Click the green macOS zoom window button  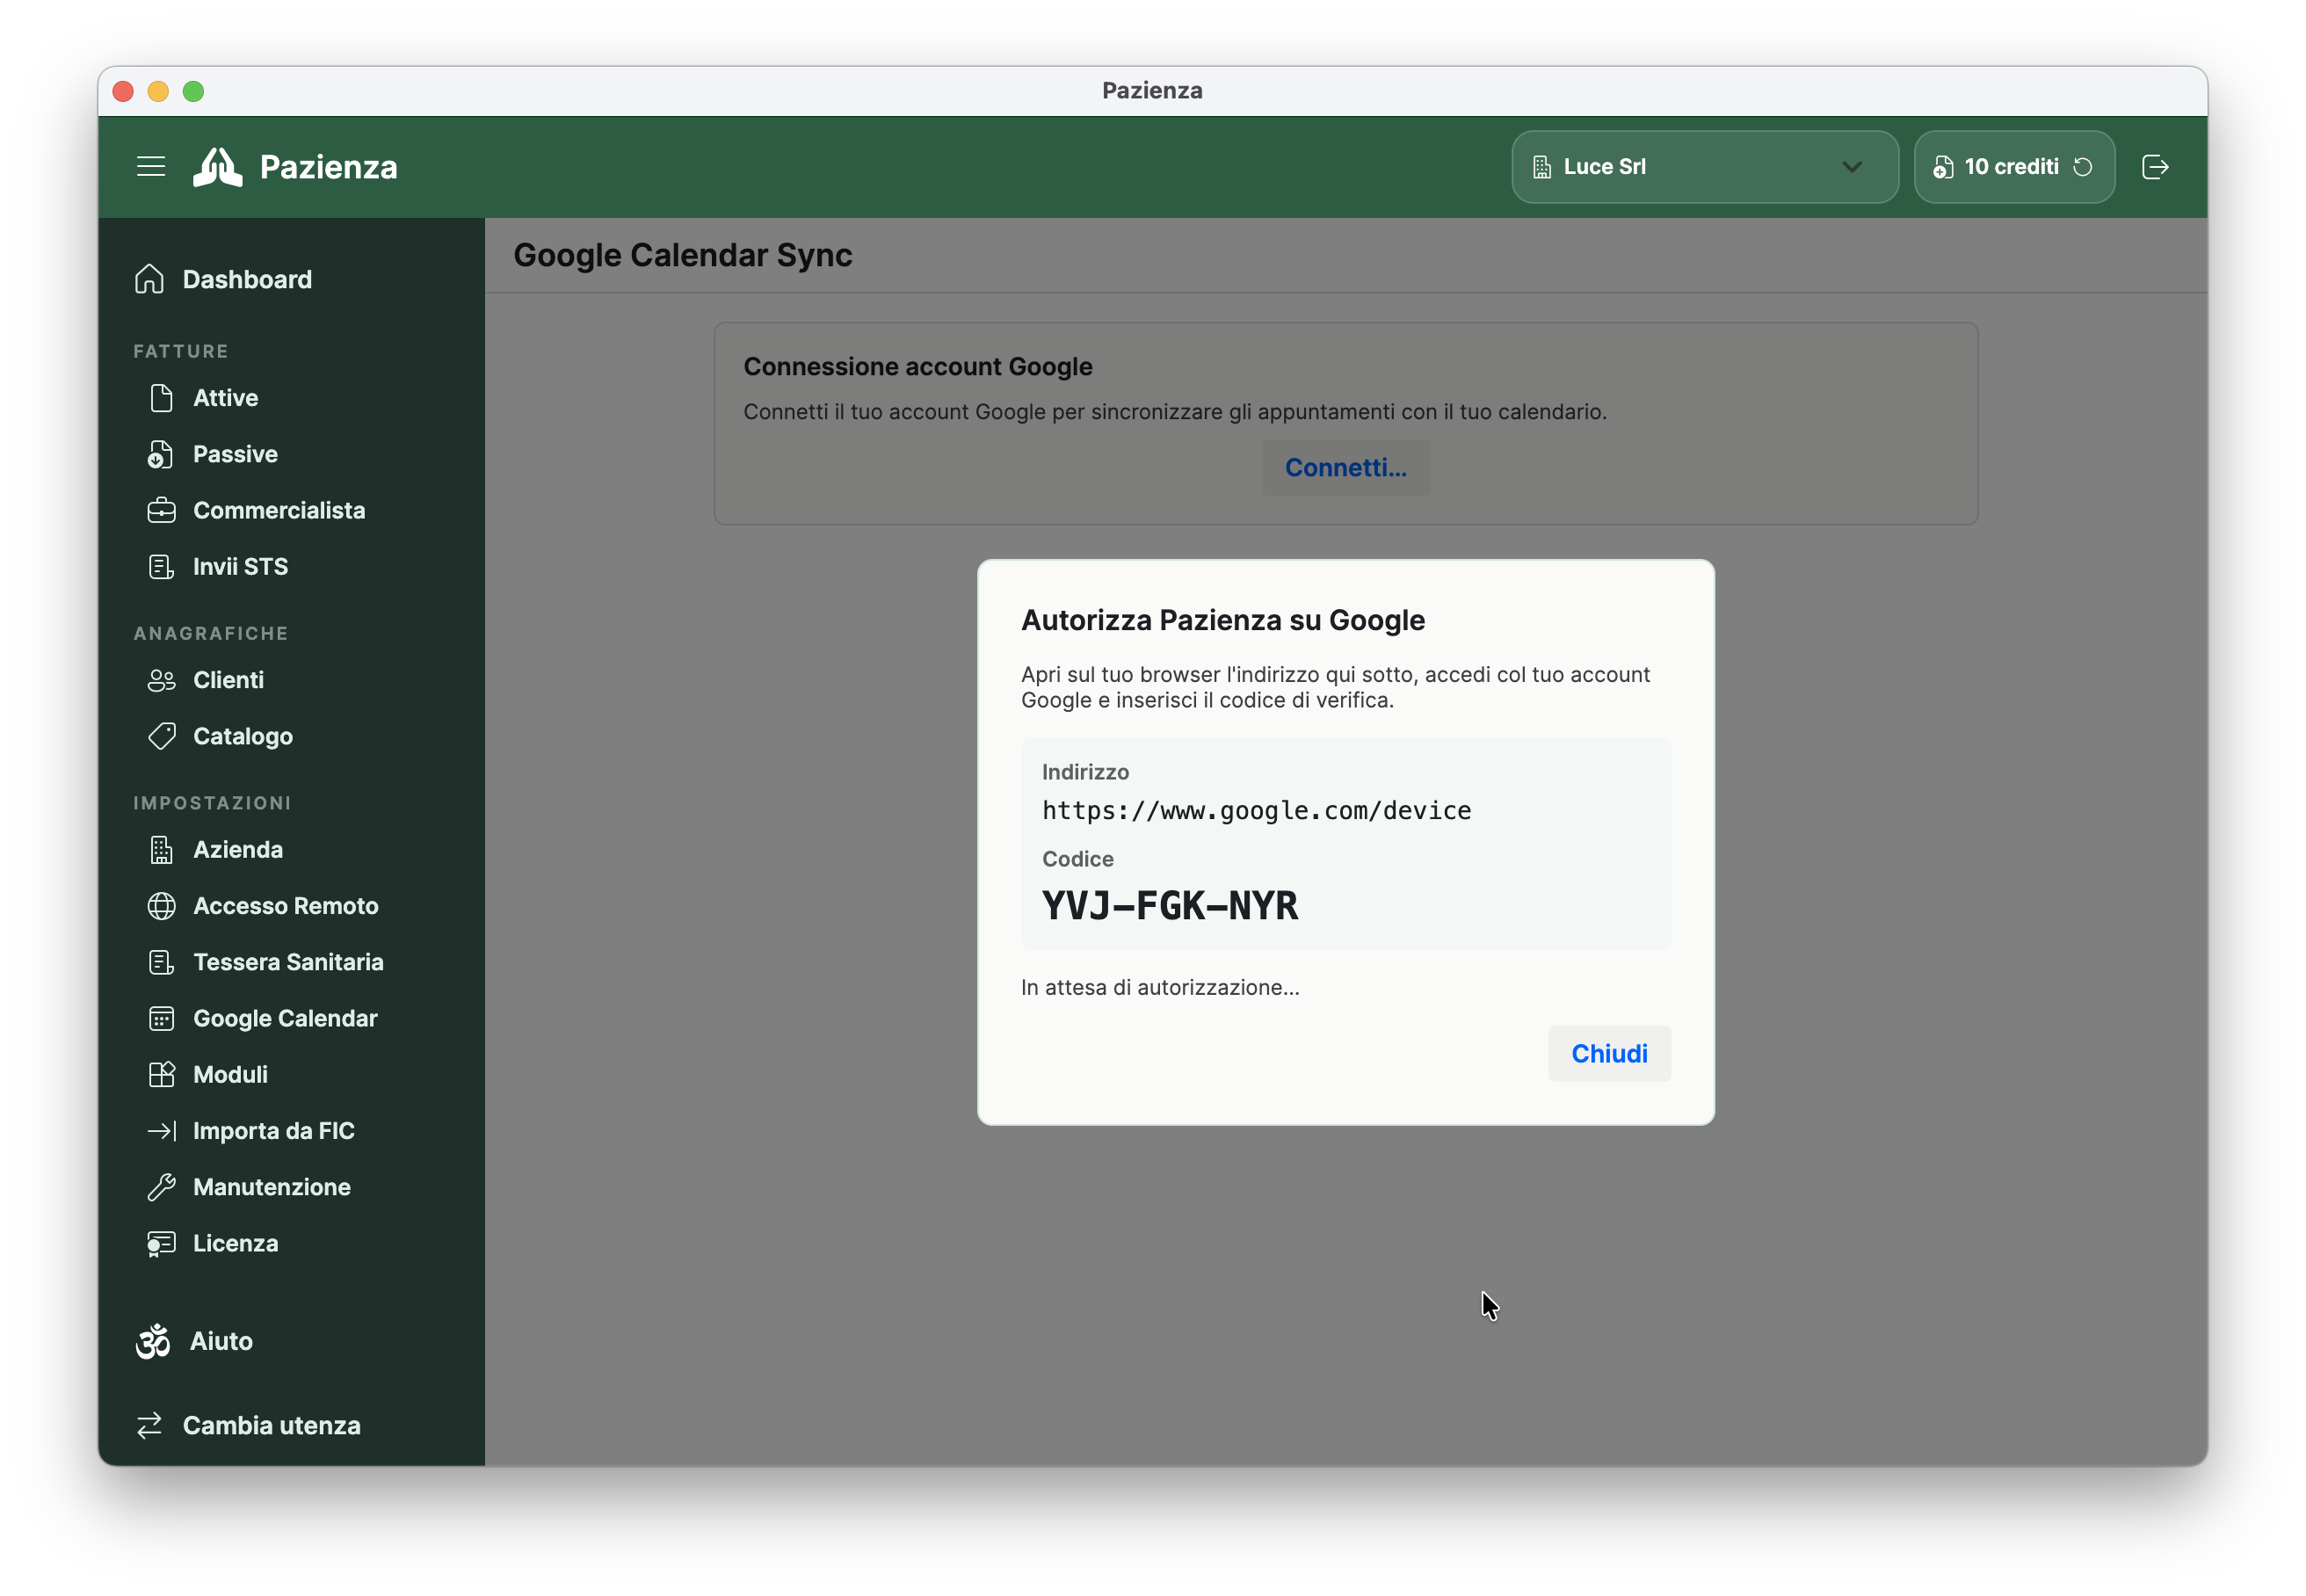193,91
